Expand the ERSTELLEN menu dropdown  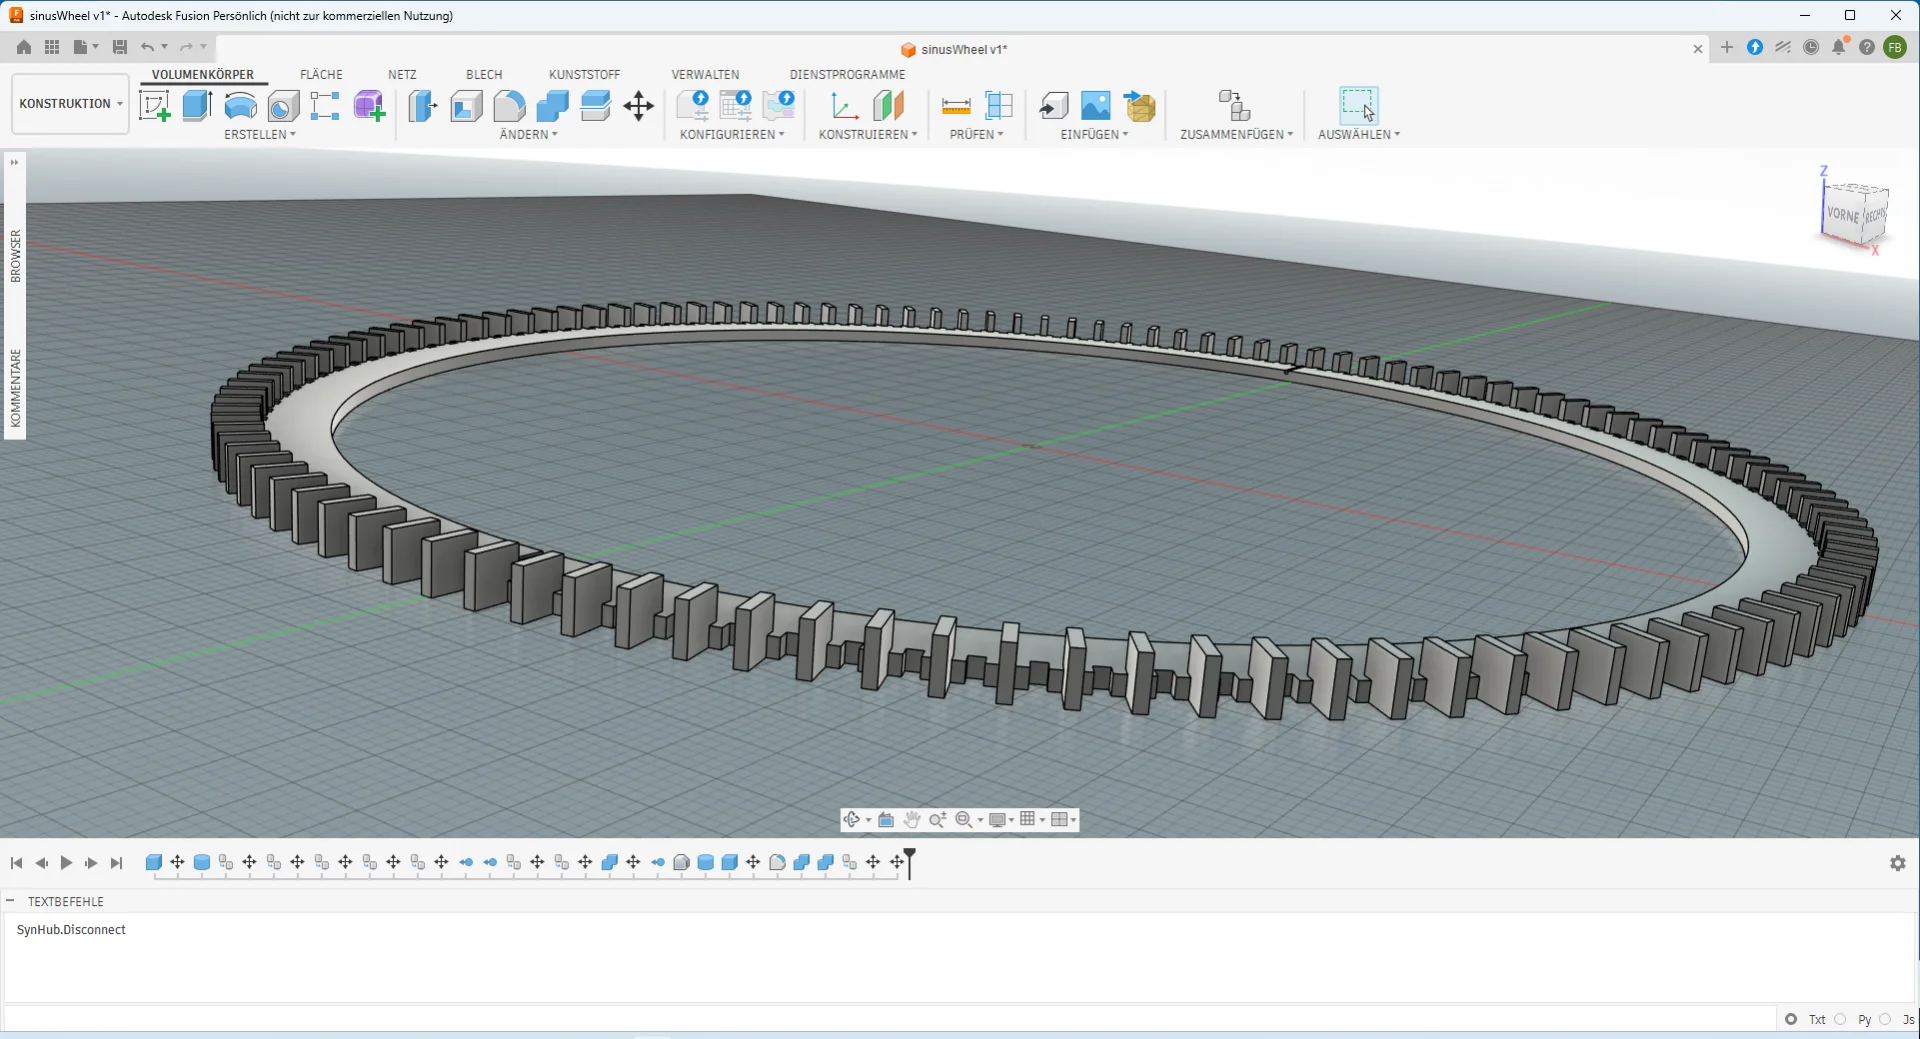pyautogui.click(x=260, y=134)
